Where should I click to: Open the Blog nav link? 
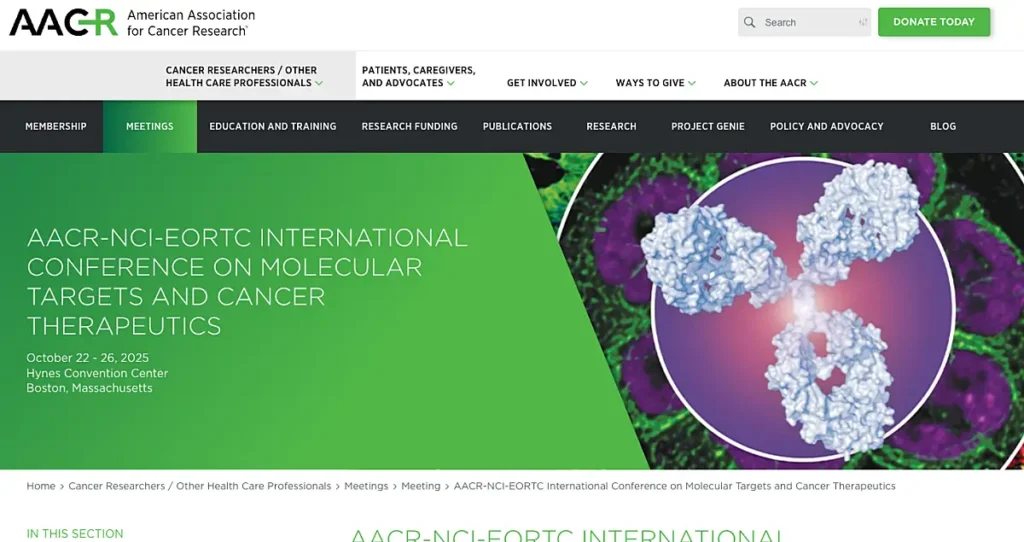pyautogui.click(x=943, y=127)
